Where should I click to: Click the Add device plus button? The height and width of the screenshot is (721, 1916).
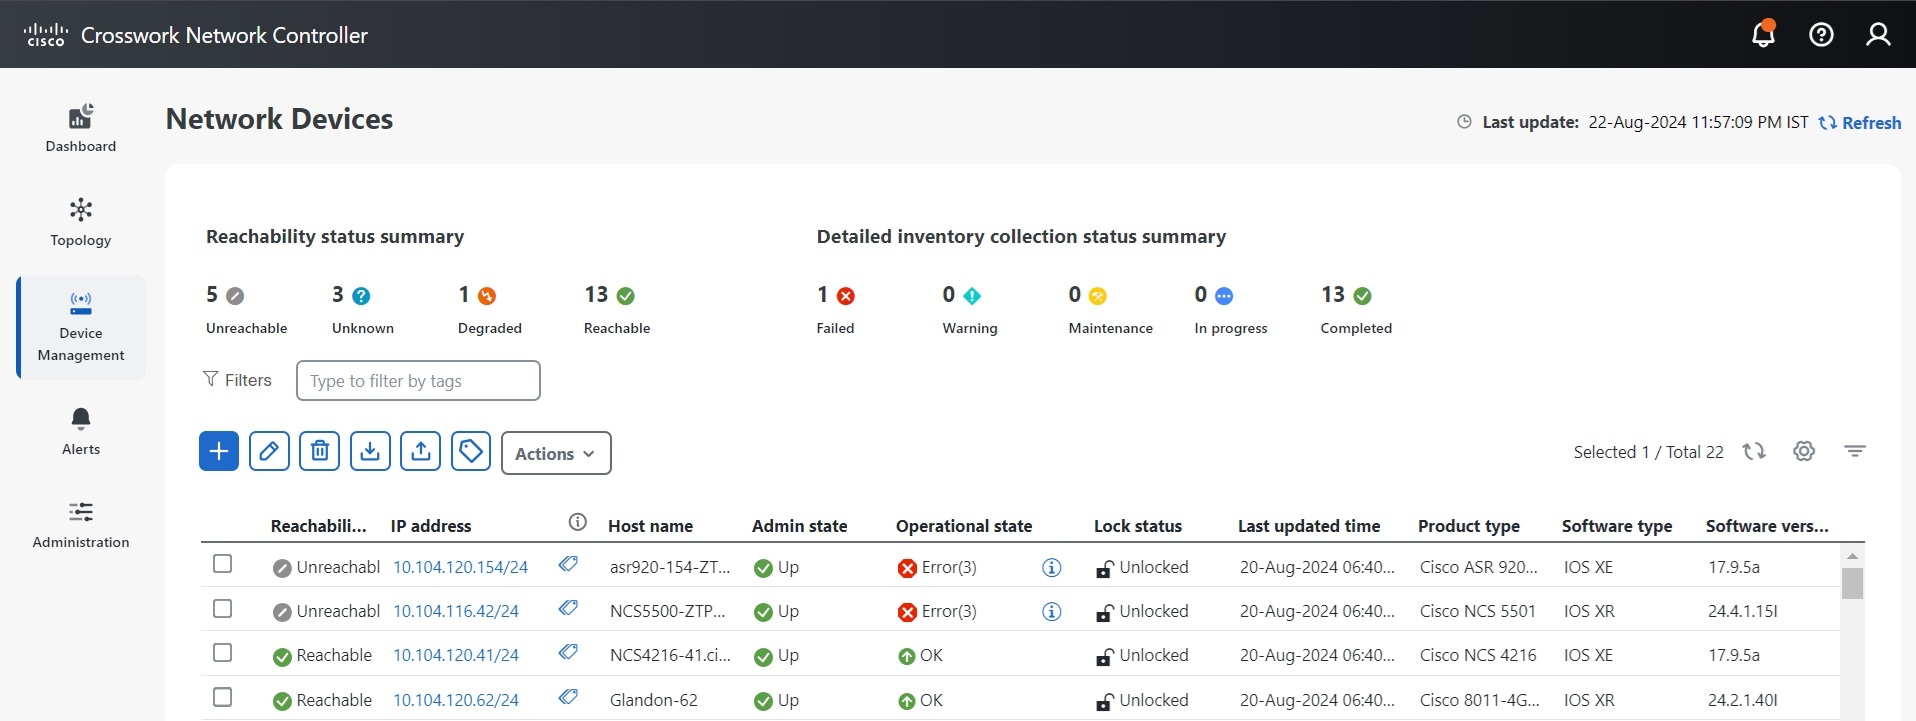tap(219, 451)
